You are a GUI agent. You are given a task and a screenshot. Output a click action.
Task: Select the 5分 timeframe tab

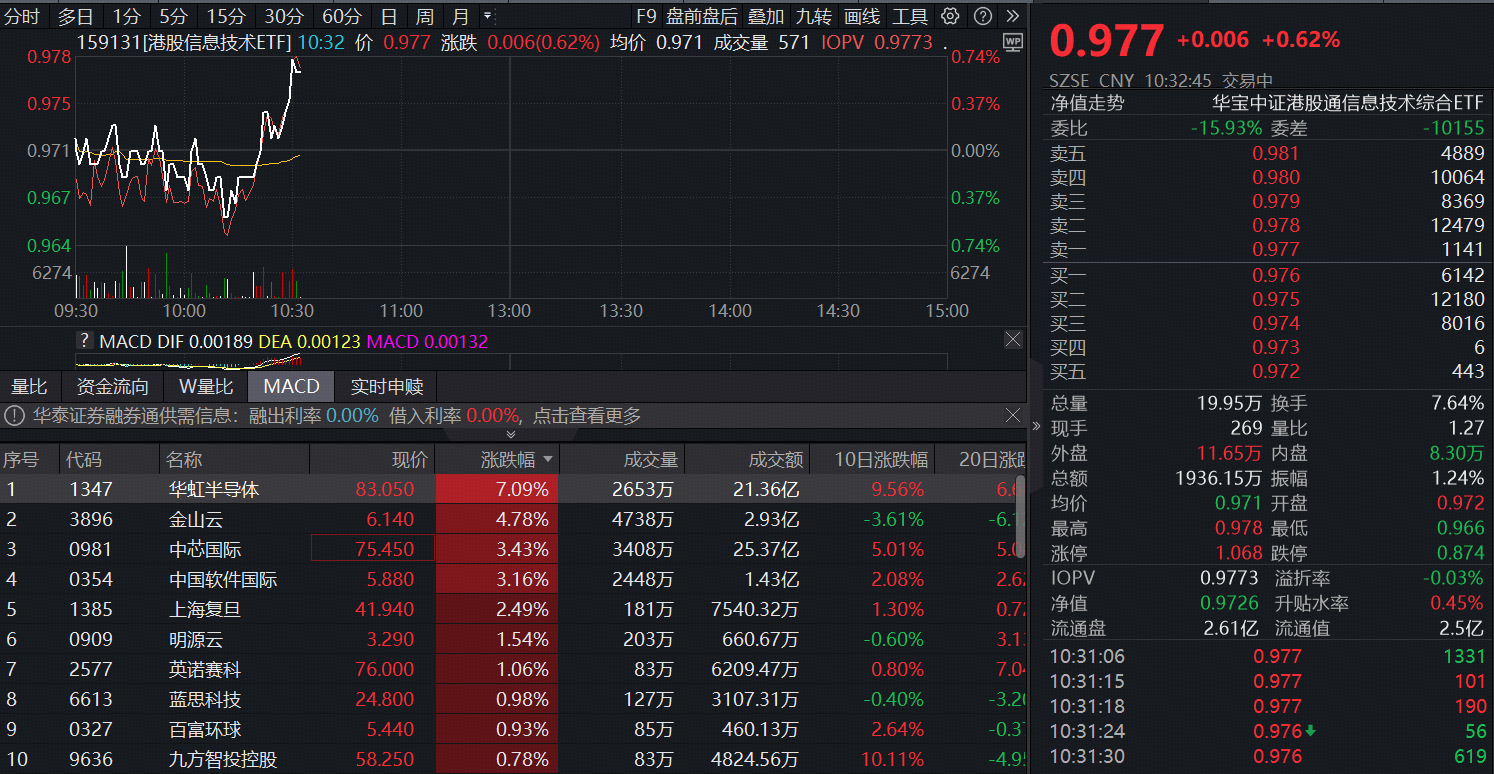173,16
